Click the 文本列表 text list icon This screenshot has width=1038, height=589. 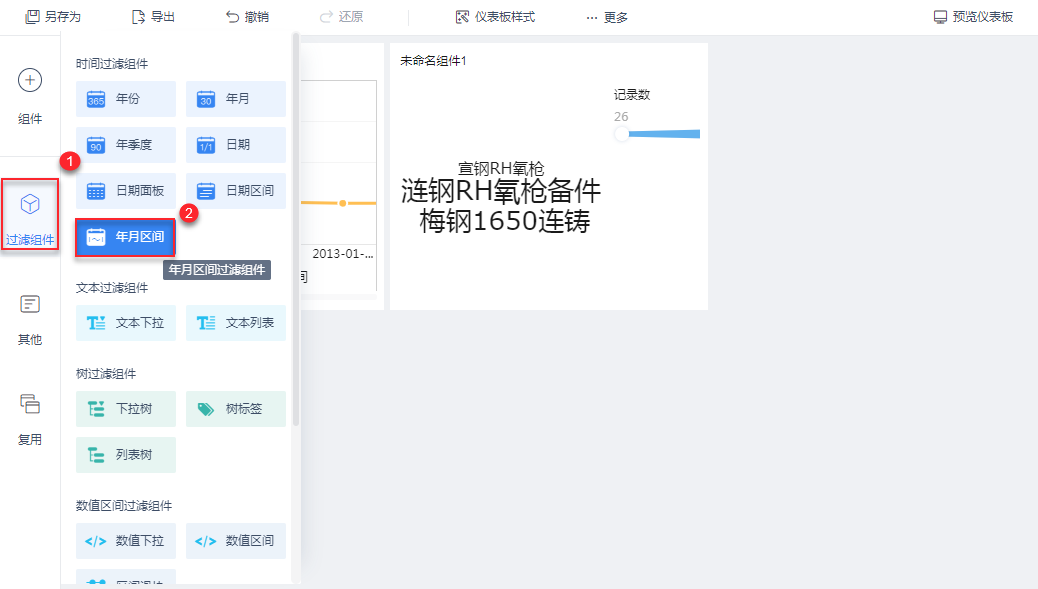click(206, 323)
